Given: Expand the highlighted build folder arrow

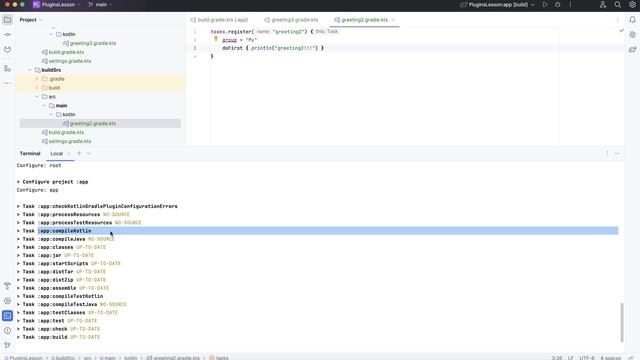Looking at the screenshot, I should pos(37,88).
